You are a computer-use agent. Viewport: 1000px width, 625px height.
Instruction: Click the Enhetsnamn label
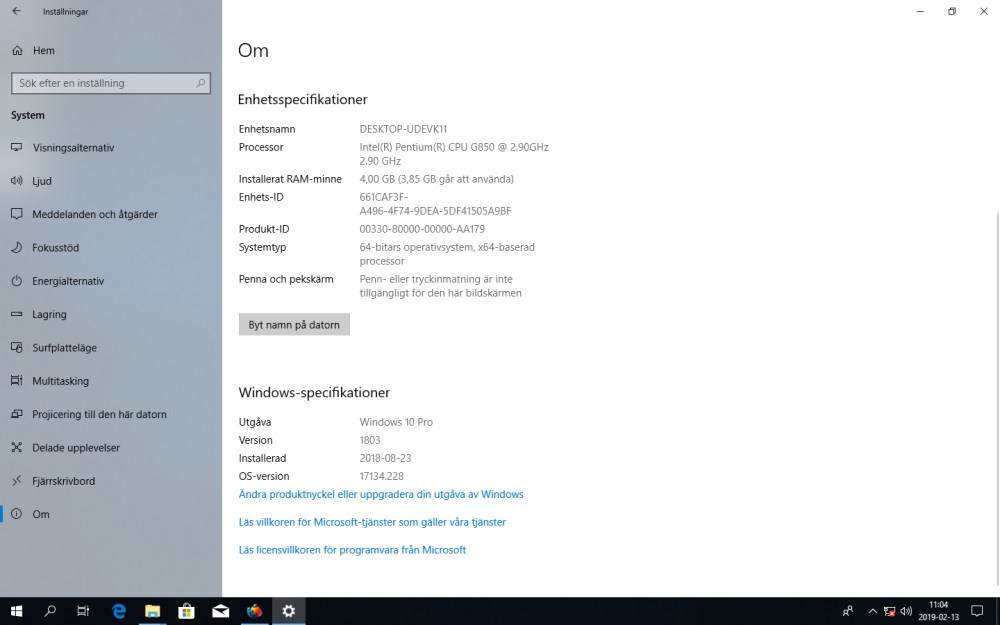click(267, 129)
